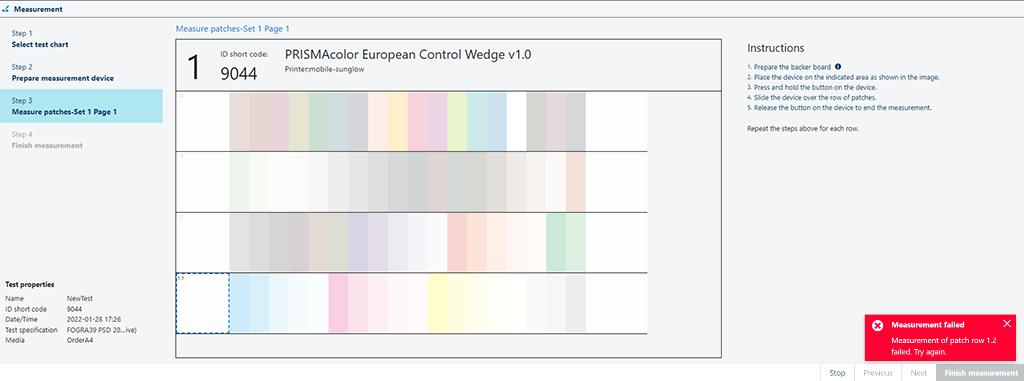
Task: Click the first light blue patch in row 1
Action: 240,303
